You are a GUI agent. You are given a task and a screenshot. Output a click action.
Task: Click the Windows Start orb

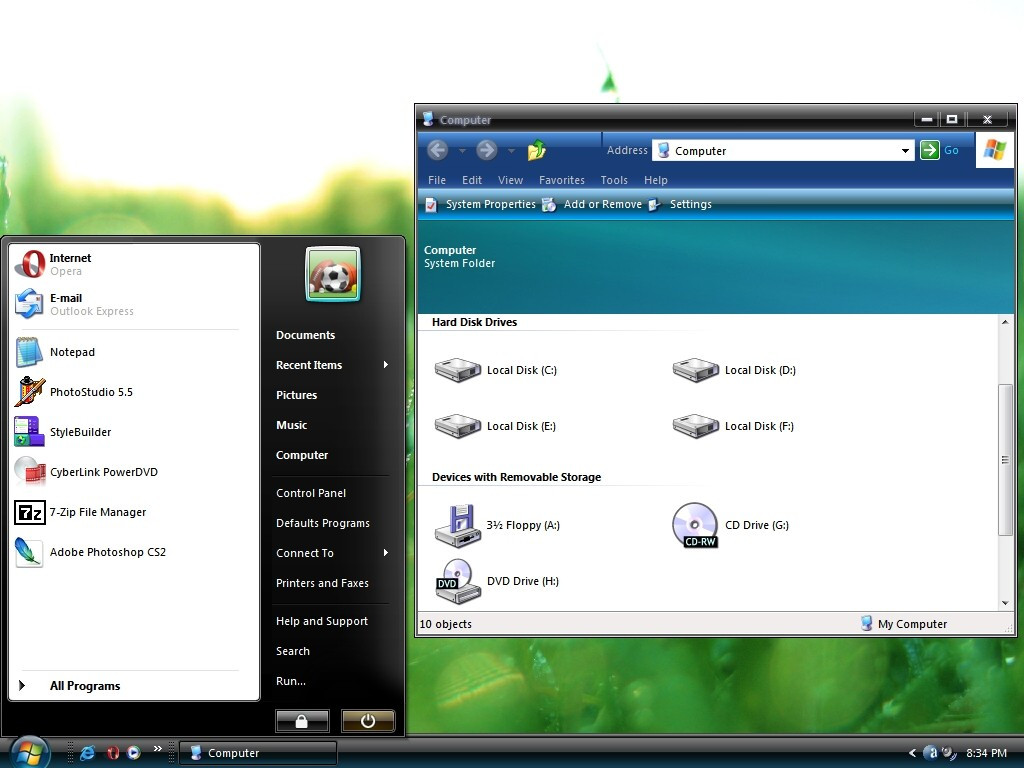pyautogui.click(x=29, y=752)
